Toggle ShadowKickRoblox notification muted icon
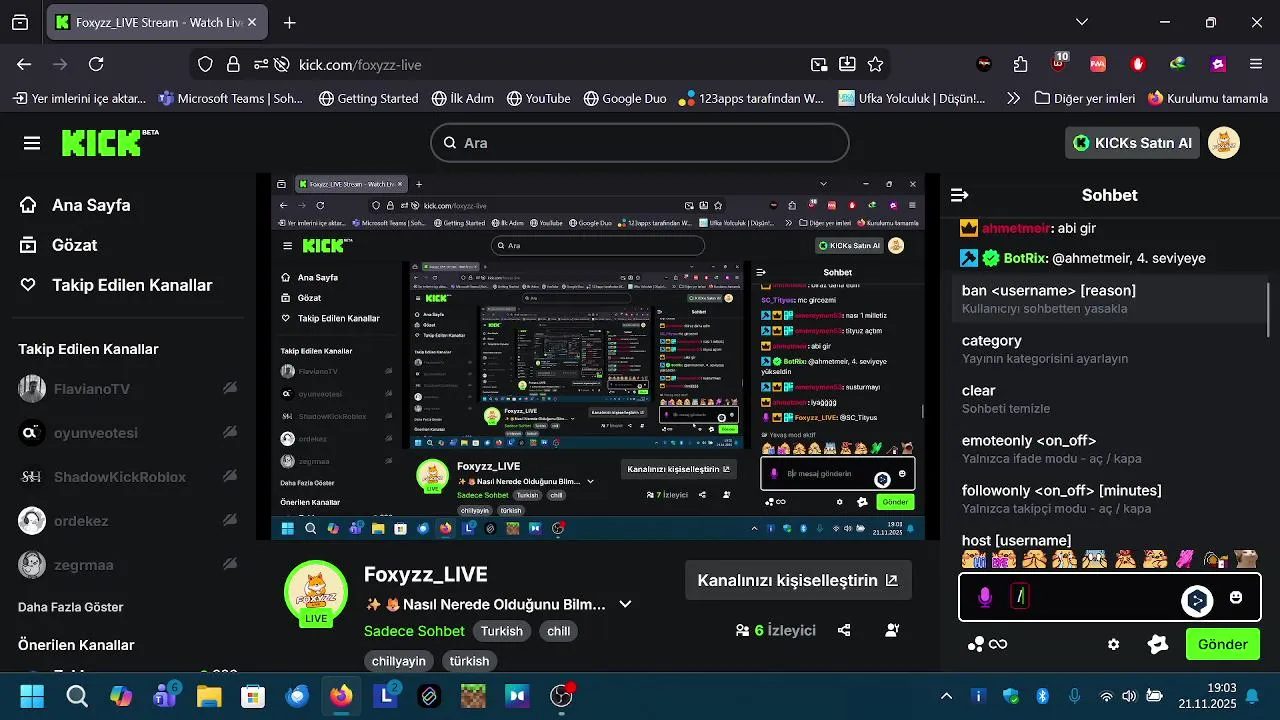 point(230,476)
